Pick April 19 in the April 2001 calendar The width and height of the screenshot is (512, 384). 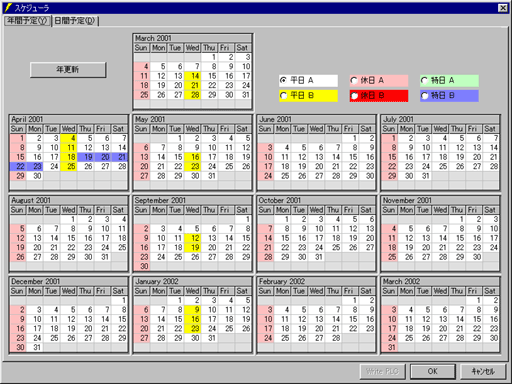[x=88, y=157]
